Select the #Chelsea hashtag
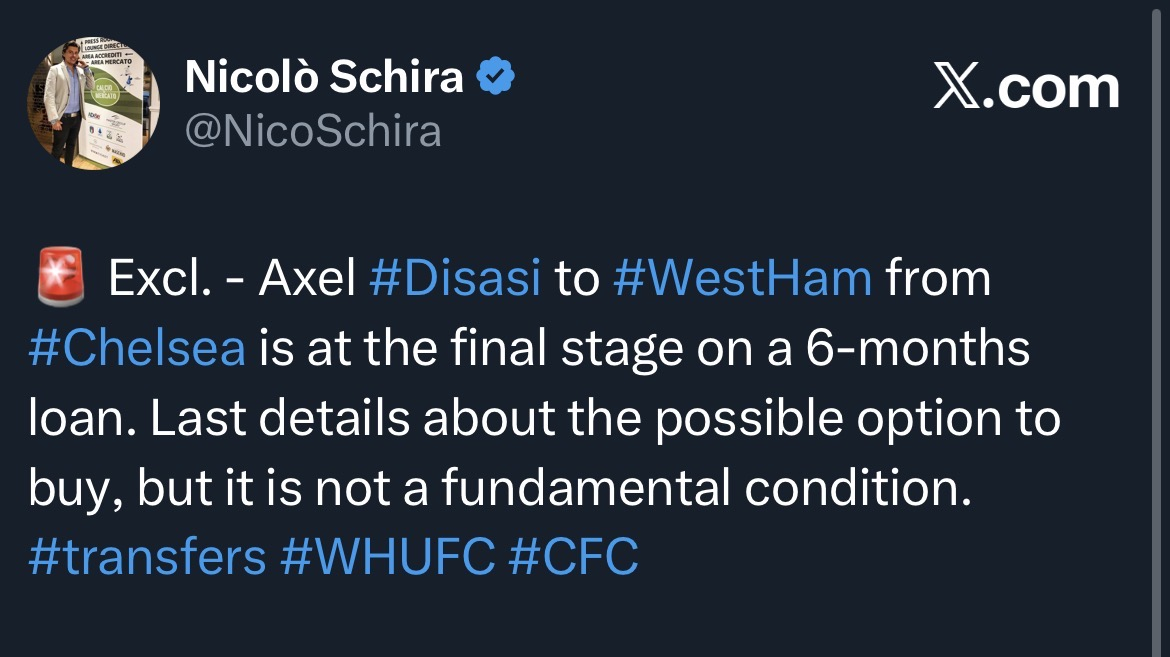Screen dimensions: 1170x657 pyautogui.click(x=137, y=349)
